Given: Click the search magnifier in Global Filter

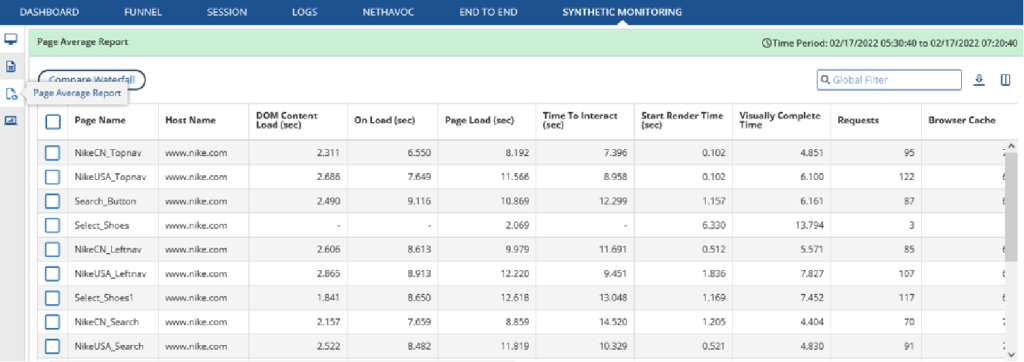Looking at the screenshot, I should [825, 80].
